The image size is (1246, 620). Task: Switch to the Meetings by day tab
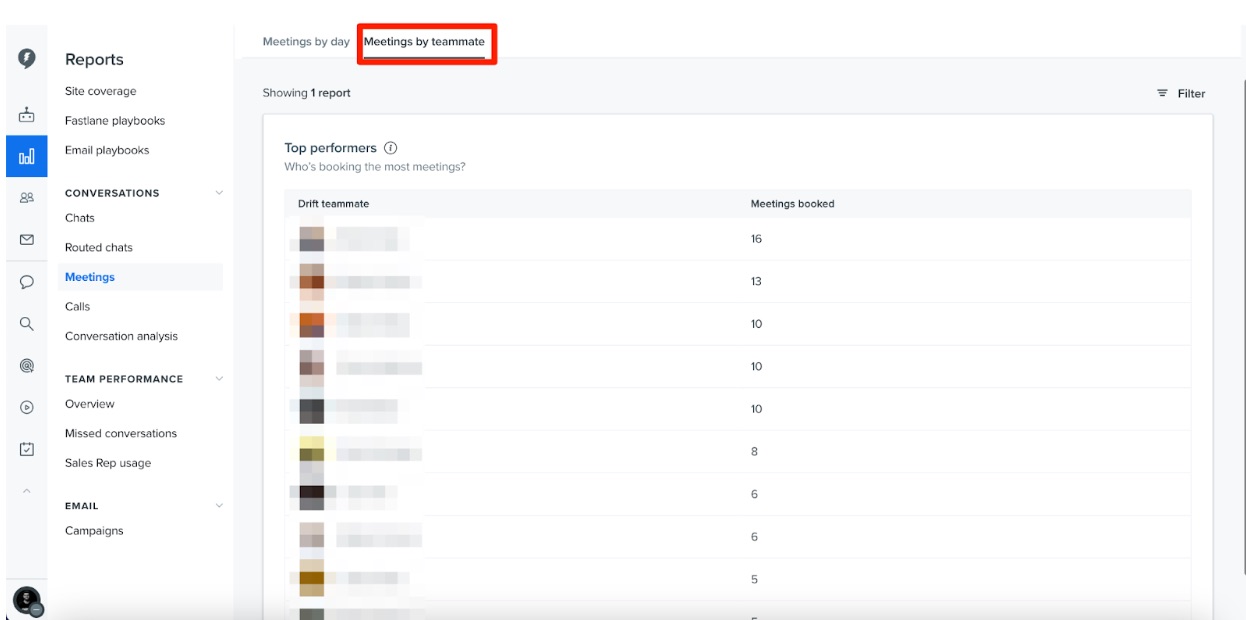tap(306, 42)
